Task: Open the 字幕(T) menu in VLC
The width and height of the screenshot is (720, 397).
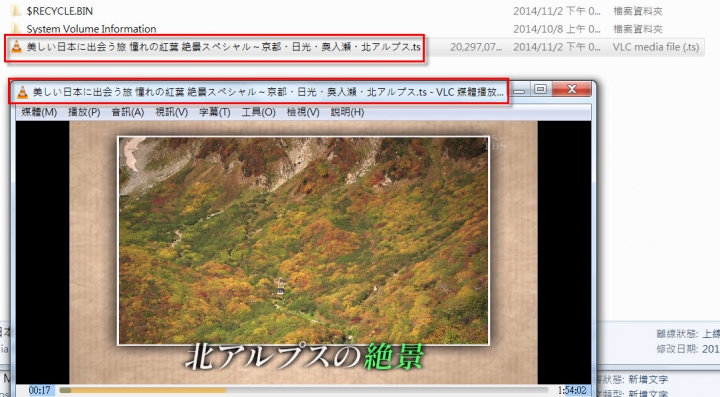Action: click(214, 112)
